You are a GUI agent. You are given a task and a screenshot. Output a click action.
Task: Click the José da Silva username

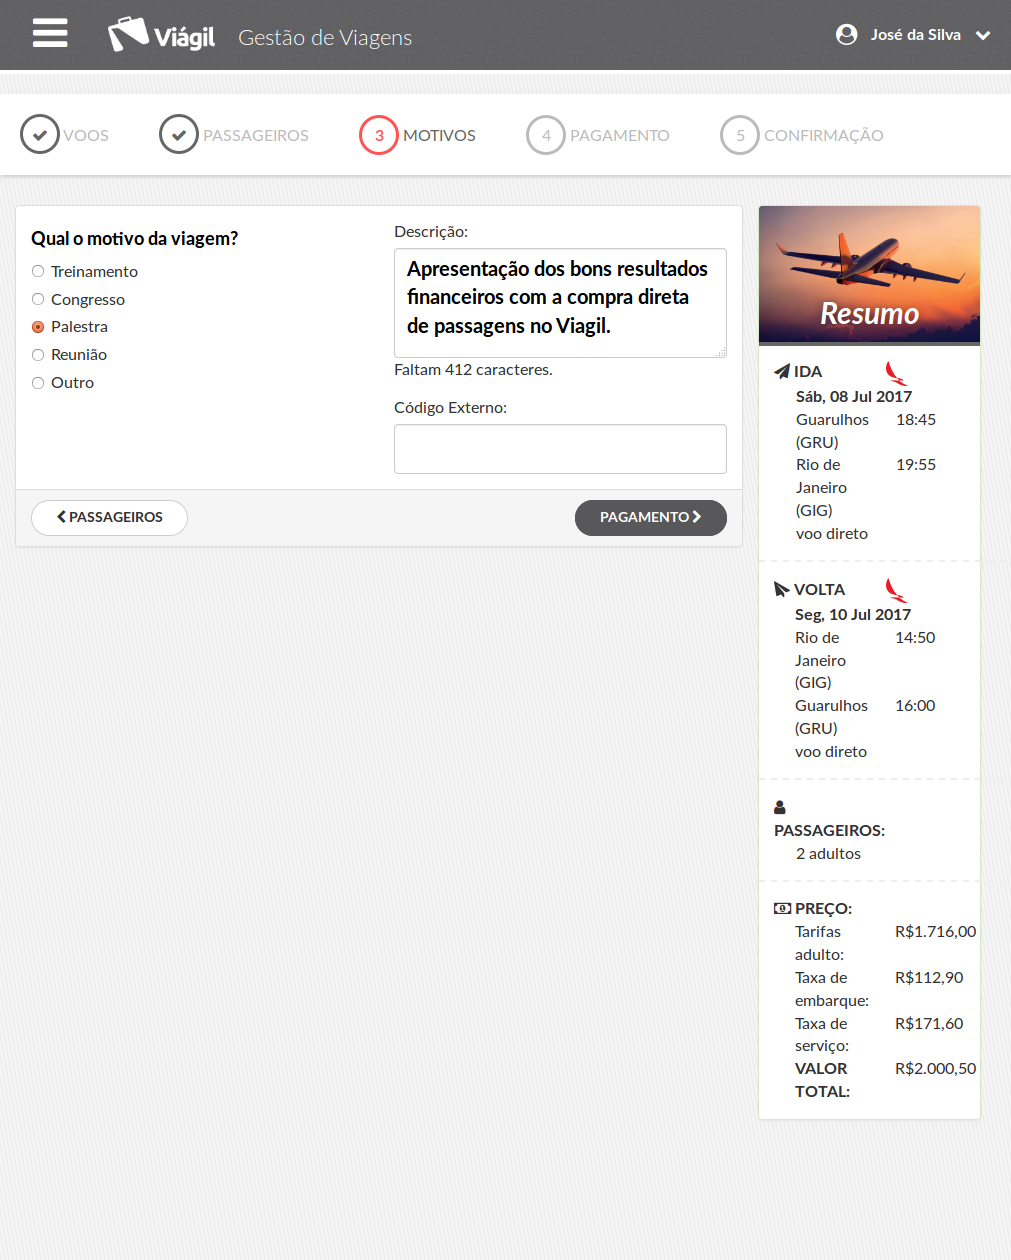point(915,34)
